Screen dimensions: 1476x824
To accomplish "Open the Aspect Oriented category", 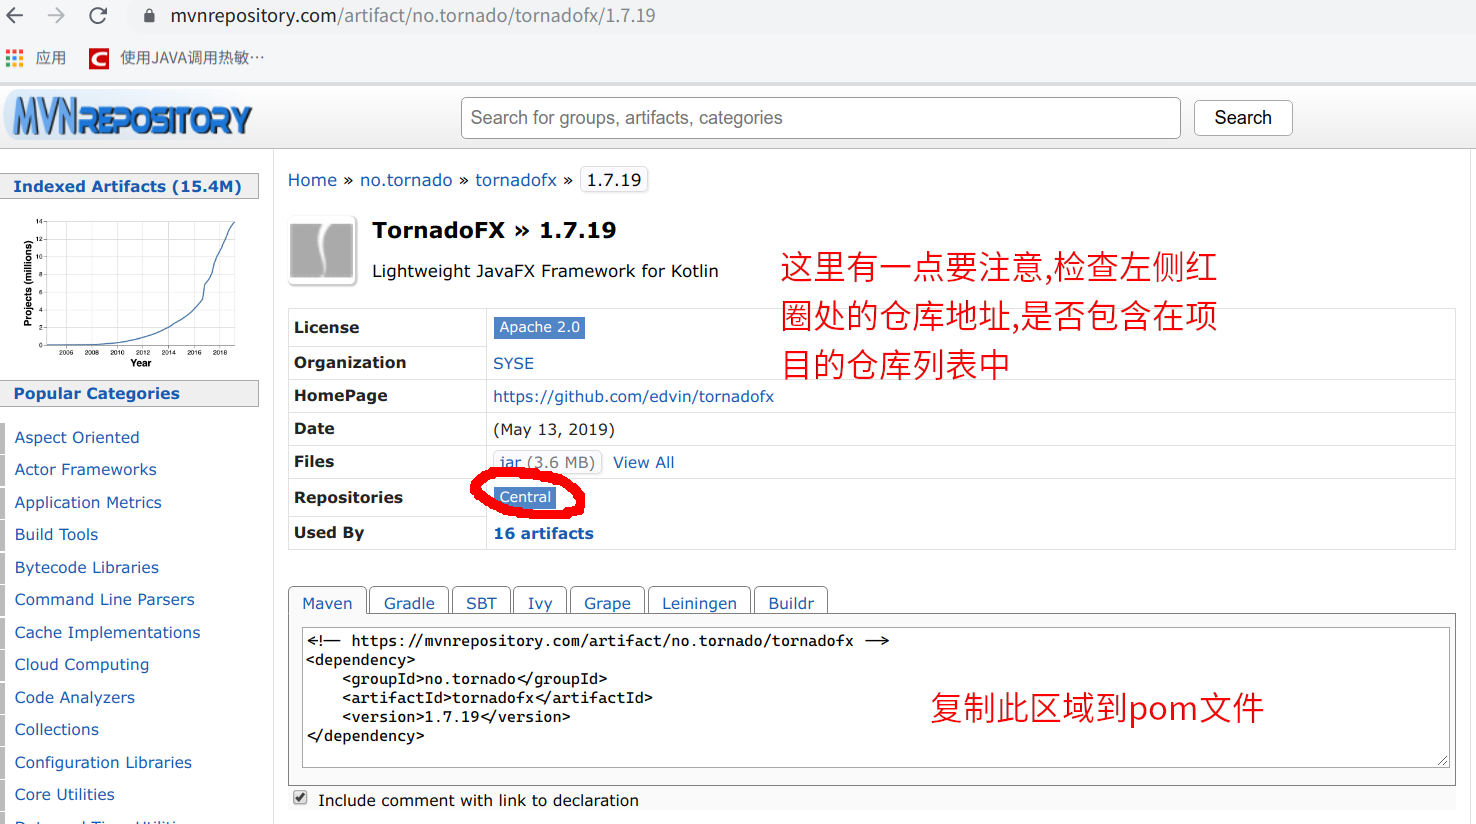I will [x=77, y=437].
